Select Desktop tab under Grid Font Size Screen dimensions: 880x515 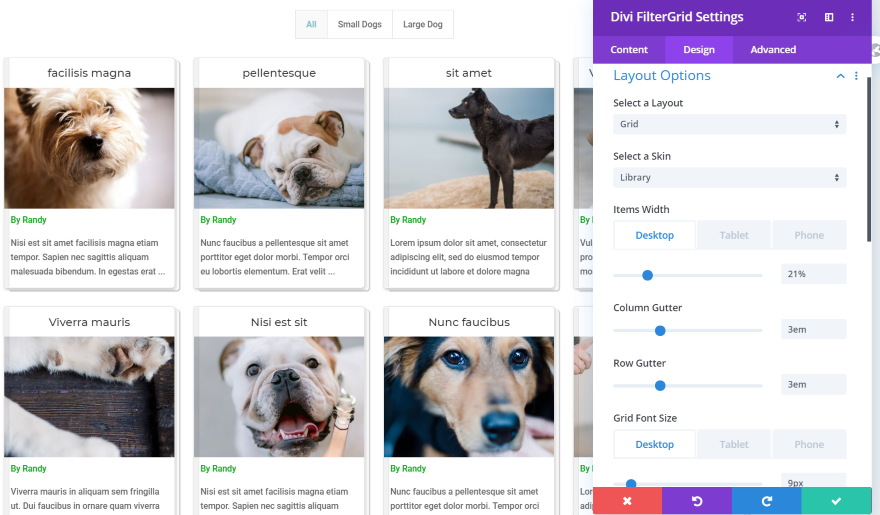654,444
